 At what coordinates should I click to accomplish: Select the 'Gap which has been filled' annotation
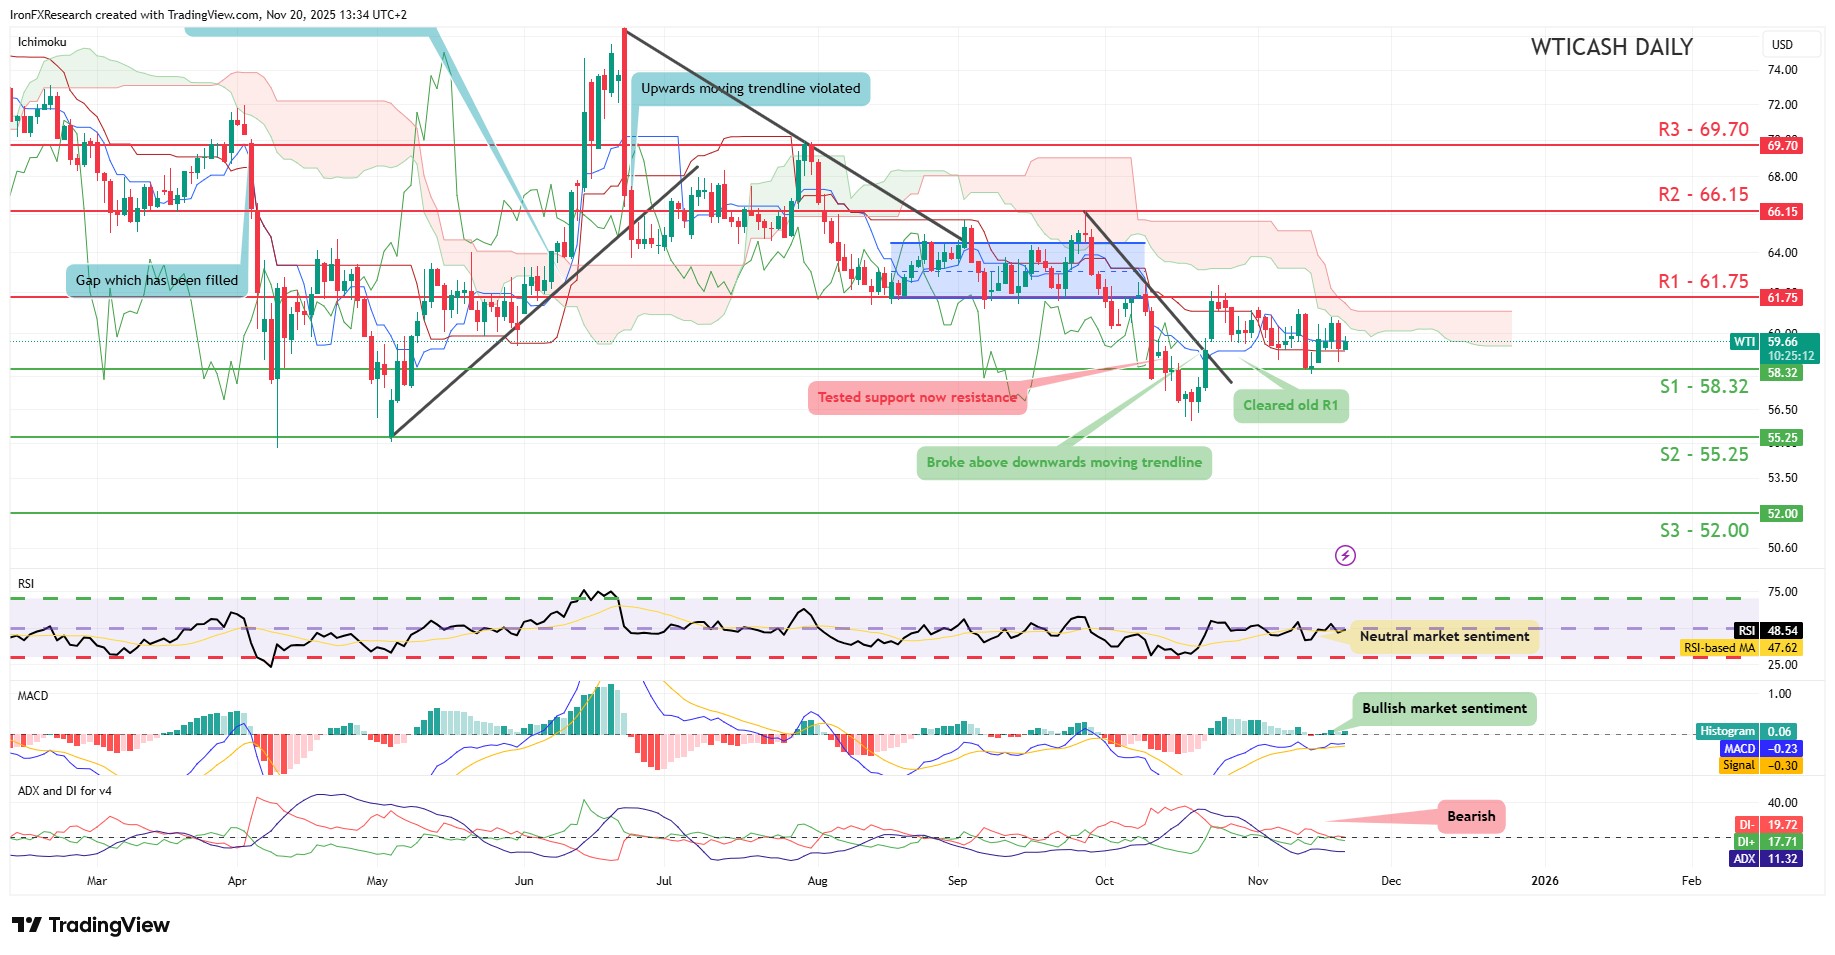coord(156,281)
